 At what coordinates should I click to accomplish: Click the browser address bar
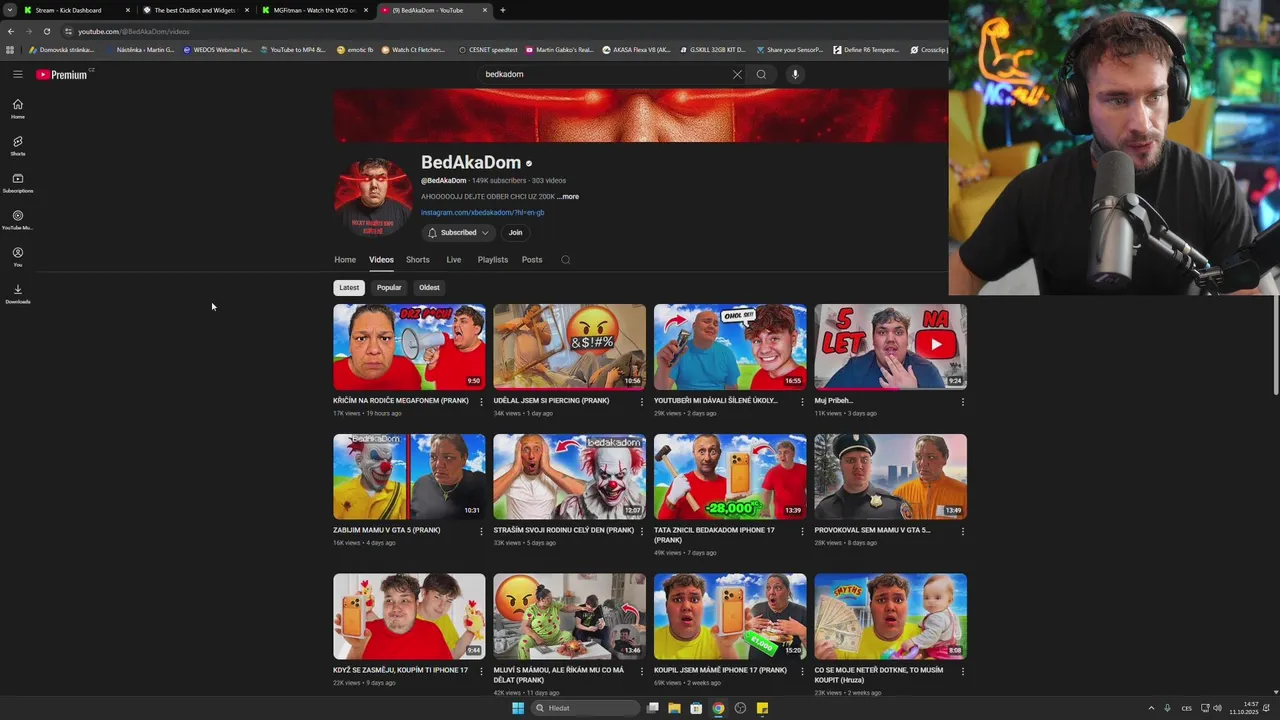[x=500, y=31]
